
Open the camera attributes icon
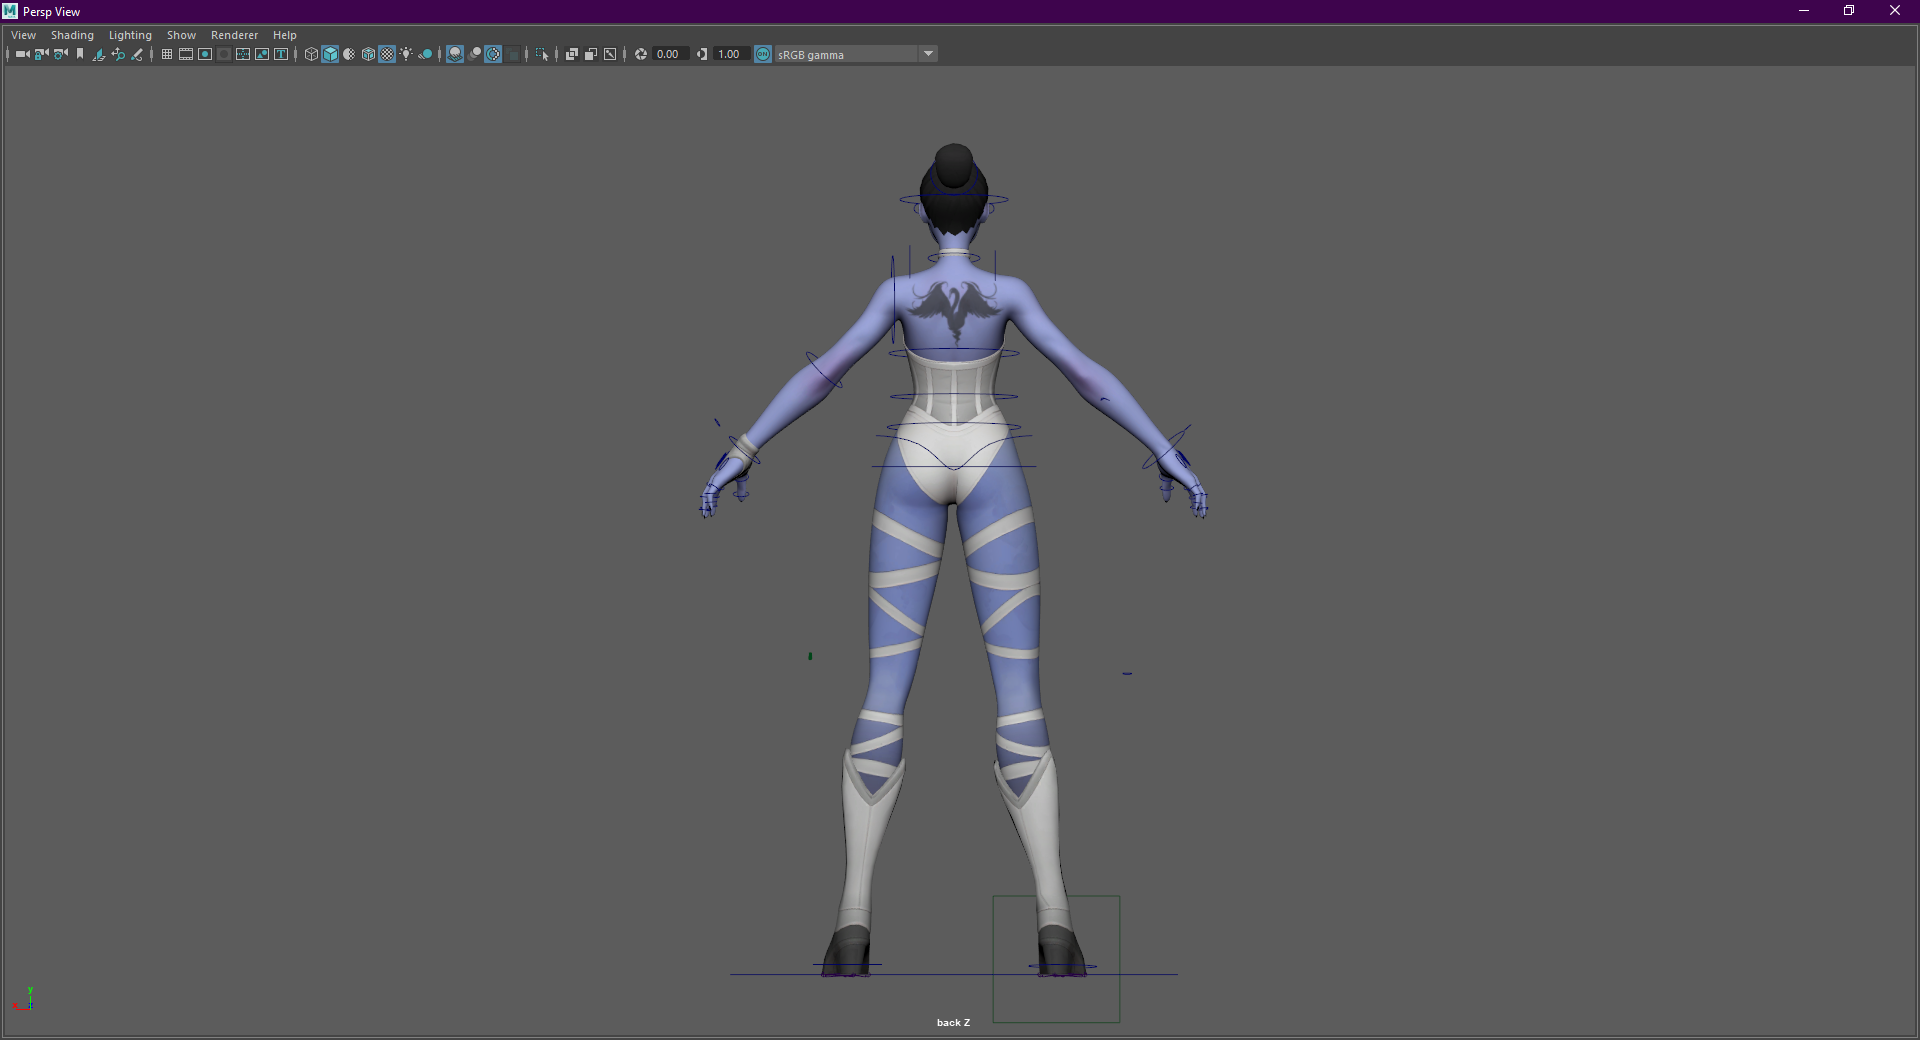pyautogui.click(x=60, y=54)
